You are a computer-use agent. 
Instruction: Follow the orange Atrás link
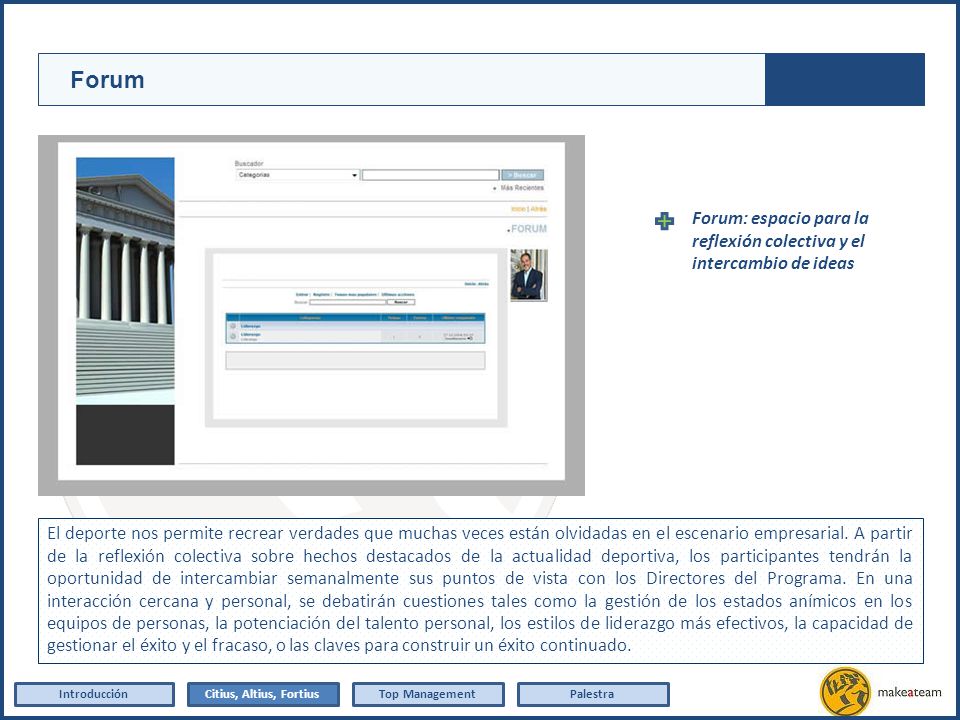(x=539, y=209)
